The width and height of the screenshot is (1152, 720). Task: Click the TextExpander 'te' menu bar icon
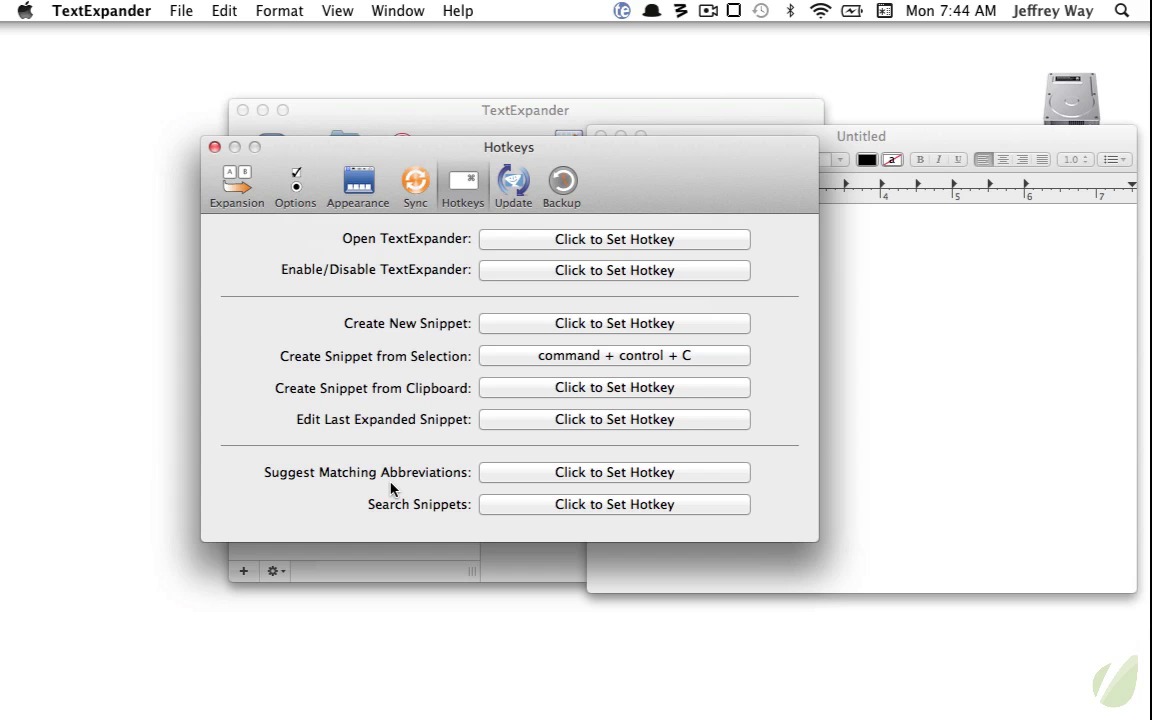[x=622, y=10]
